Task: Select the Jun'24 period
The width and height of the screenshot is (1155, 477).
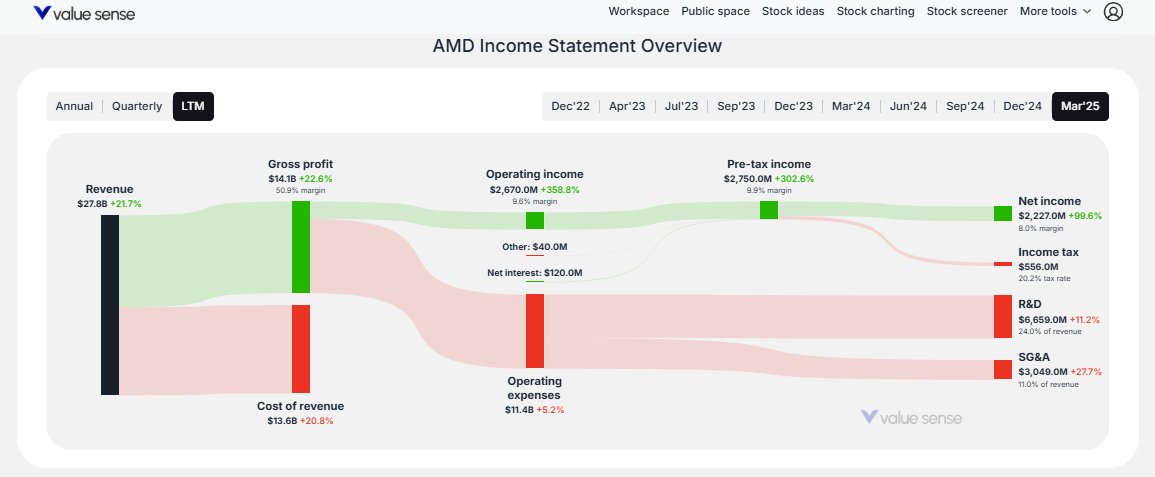Action: (x=908, y=106)
